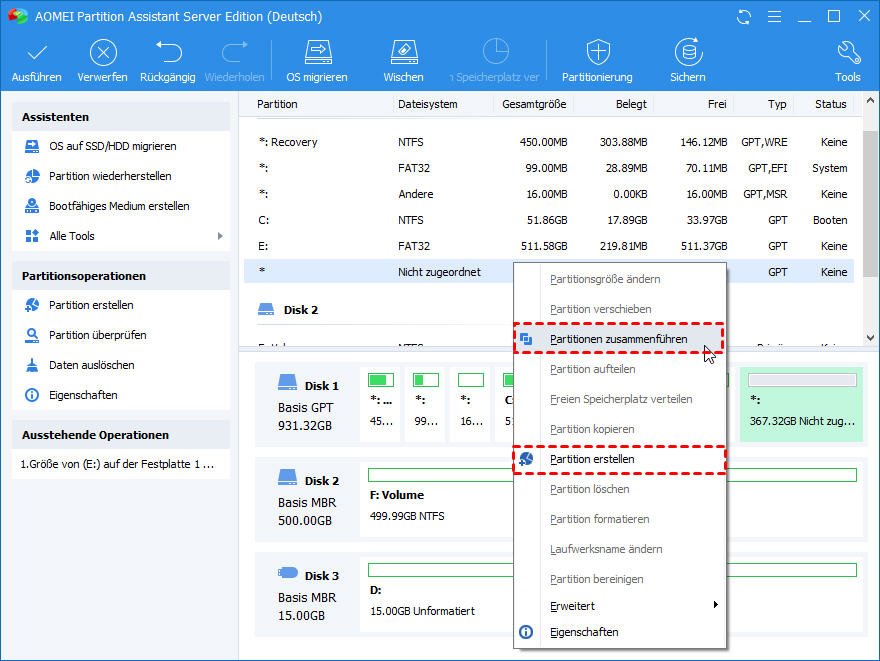This screenshot has height=661, width=880.
Task: Open the Wischen wipe tool
Action: click(x=404, y=61)
